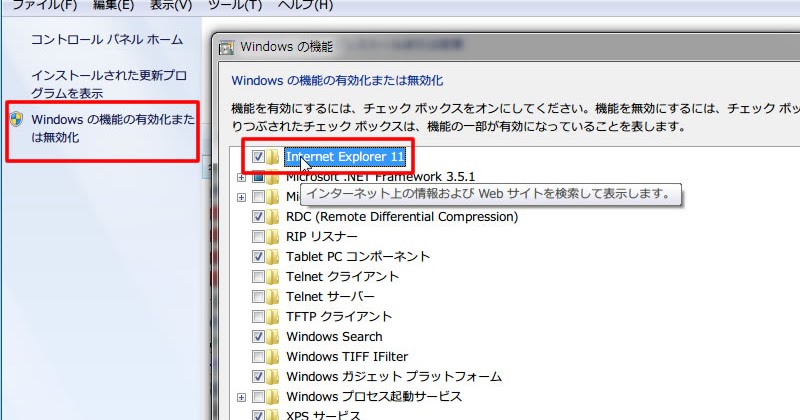Uncheck Windows ガジェット プラットフォーム checkbox
The height and width of the screenshot is (420, 800).
tap(258, 377)
